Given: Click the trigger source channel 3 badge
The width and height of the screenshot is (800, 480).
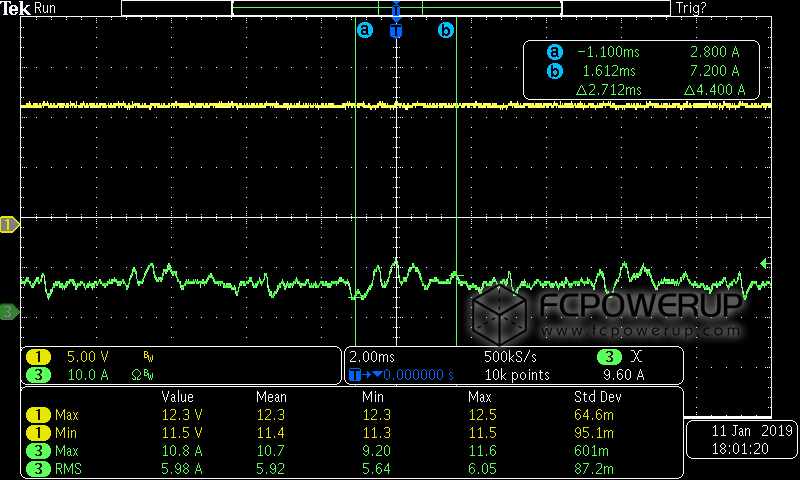Looking at the screenshot, I should click(x=609, y=357).
